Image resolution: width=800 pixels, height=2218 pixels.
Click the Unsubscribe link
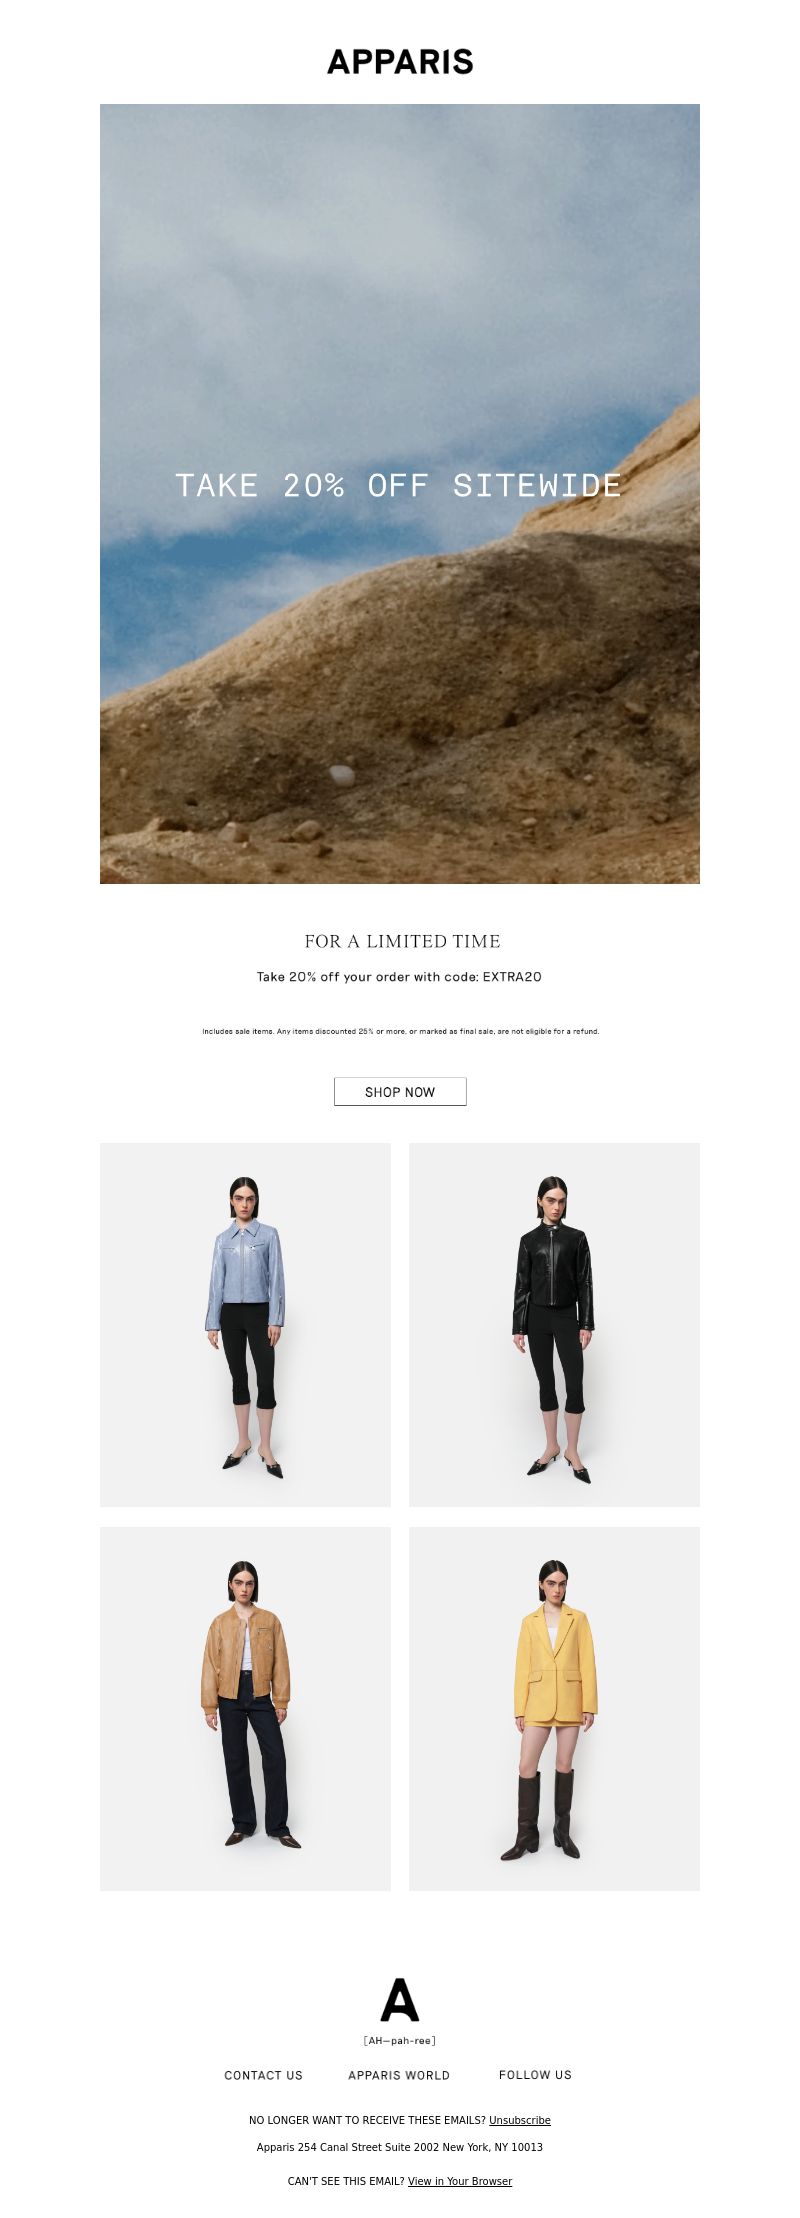coord(520,2120)
